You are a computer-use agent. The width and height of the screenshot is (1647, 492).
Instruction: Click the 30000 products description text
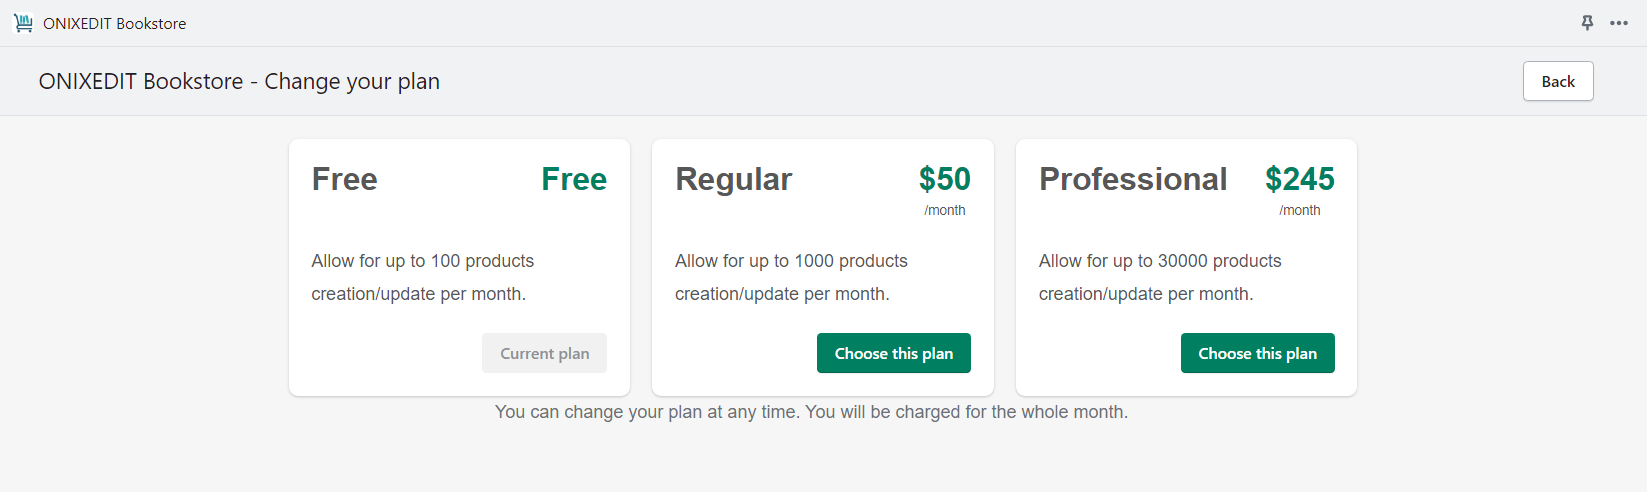(1160, 277)
